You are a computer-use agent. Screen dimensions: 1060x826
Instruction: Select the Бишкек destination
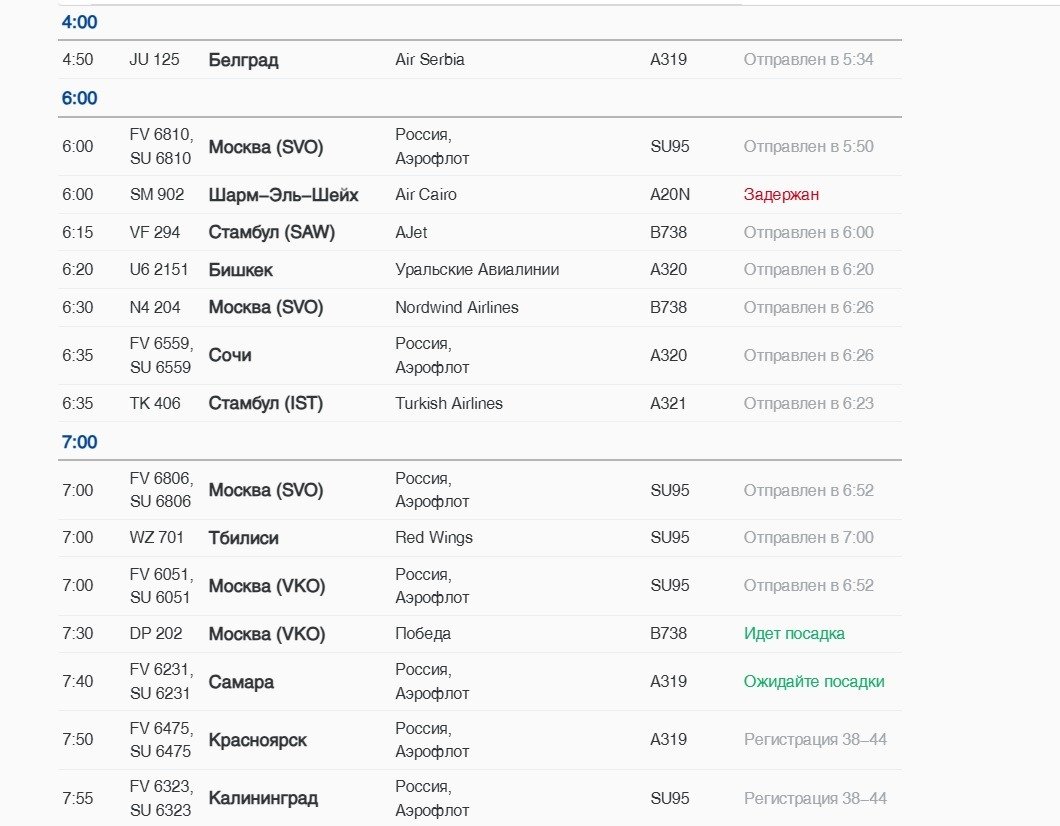[240, 270]
